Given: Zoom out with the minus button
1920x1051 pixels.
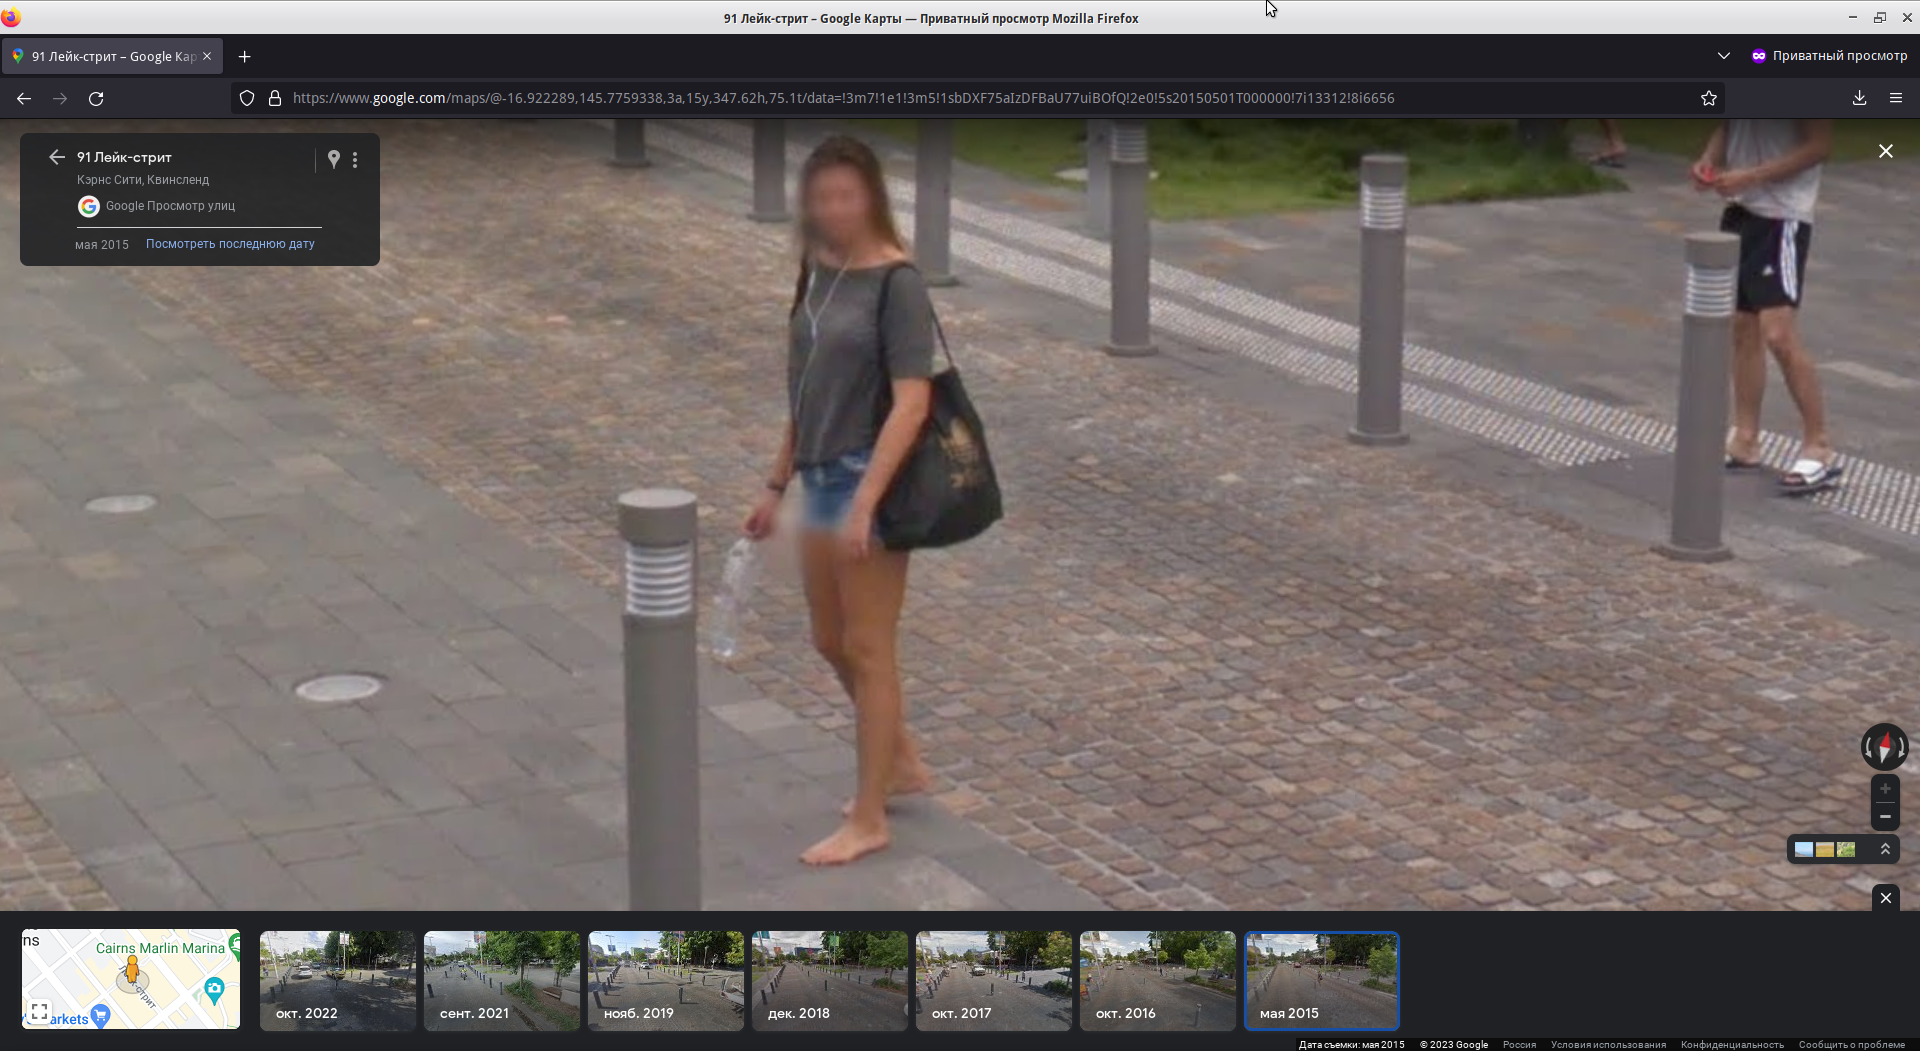Looking at the screenshot, I should (1885, 816).
